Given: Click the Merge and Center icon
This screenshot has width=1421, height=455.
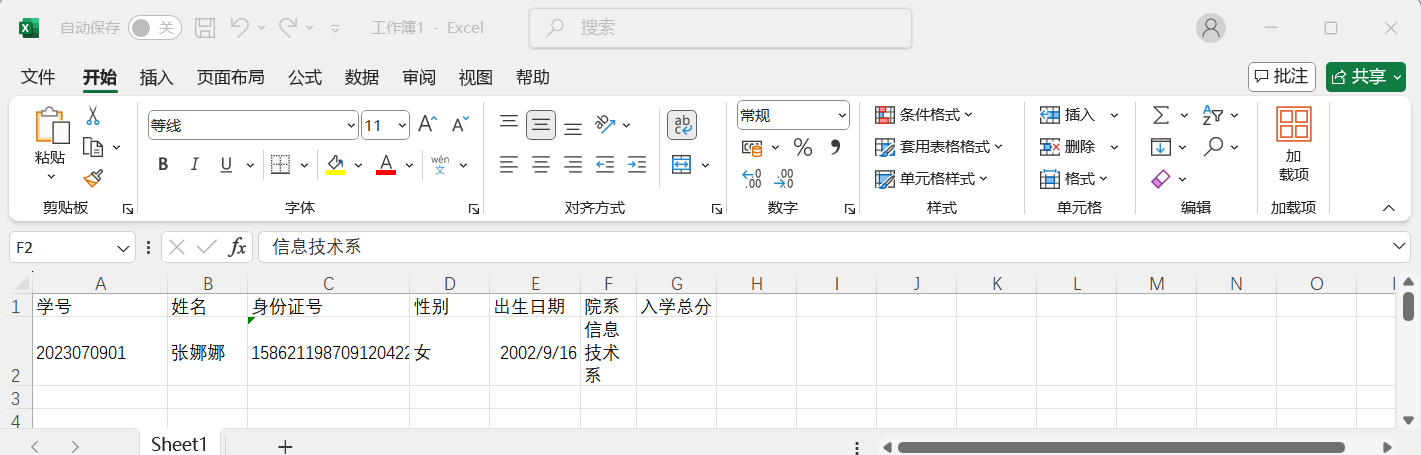Looking at the screenshot, I should pyautogui.click(x=681, y=165).
